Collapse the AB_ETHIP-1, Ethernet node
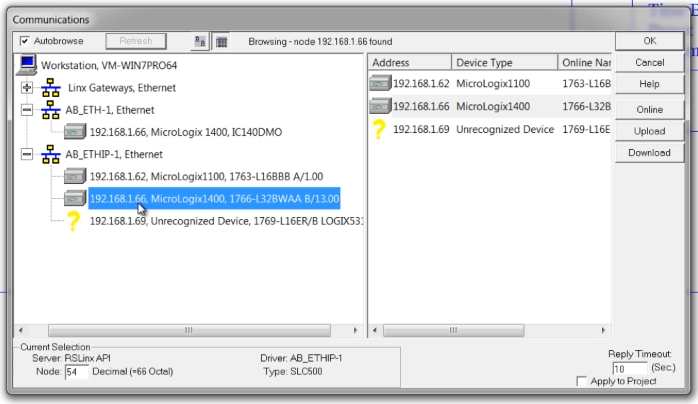Screen dimensions: 698x404 (27, 154)
